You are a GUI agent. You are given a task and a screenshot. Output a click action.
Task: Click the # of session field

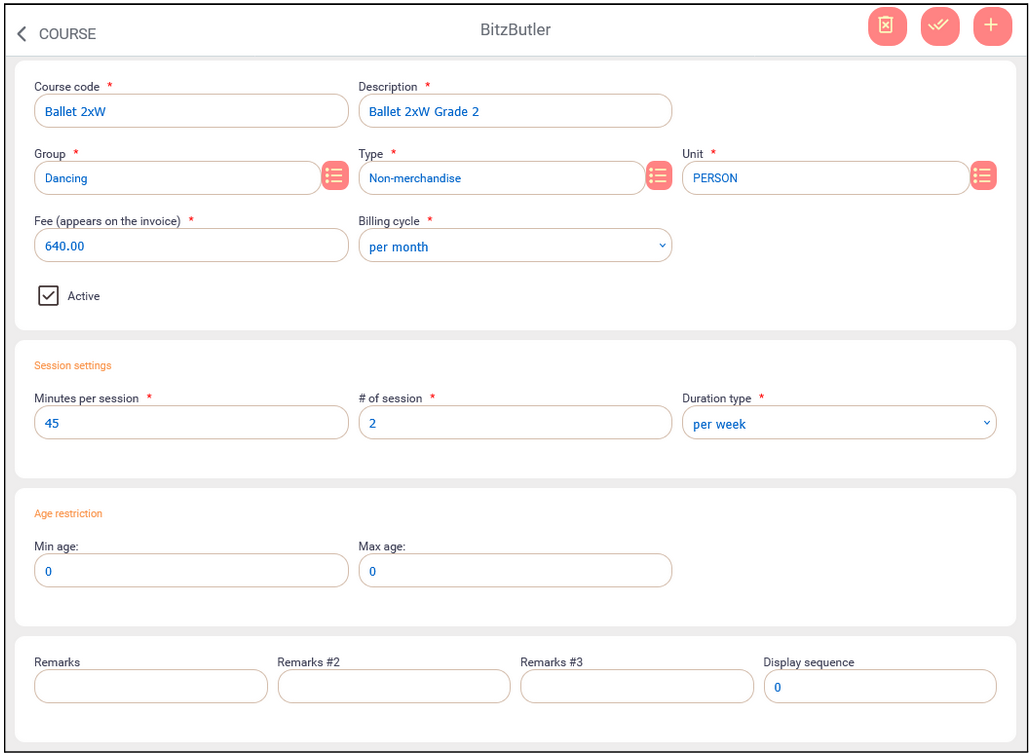pos(515,422)
